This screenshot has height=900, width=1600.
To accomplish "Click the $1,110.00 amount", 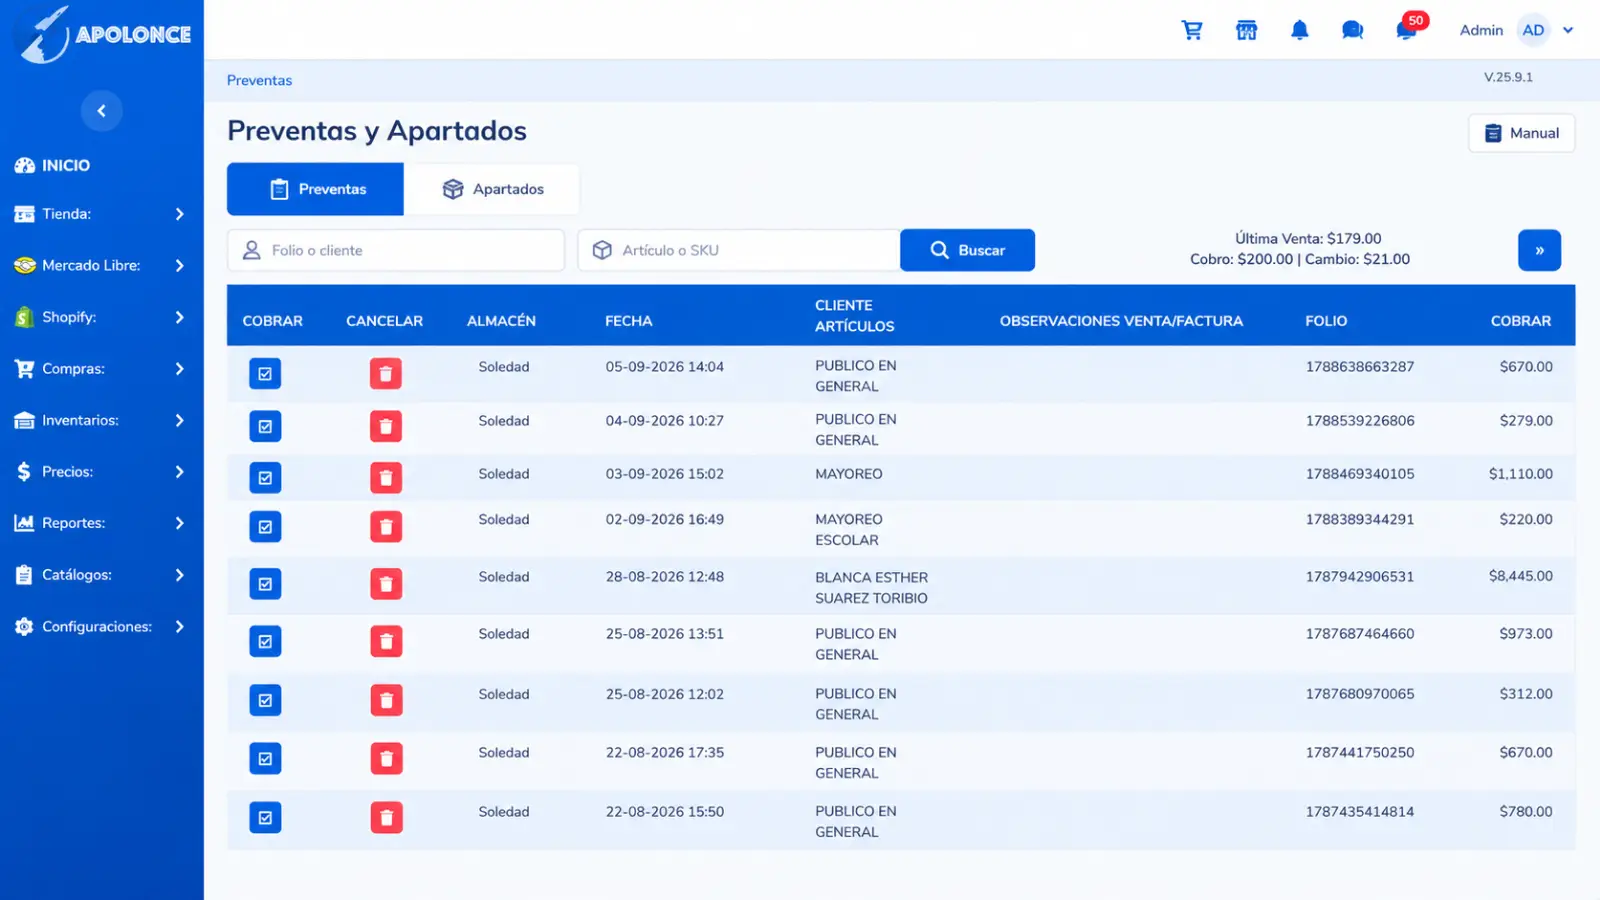I will pos(1520,474).
